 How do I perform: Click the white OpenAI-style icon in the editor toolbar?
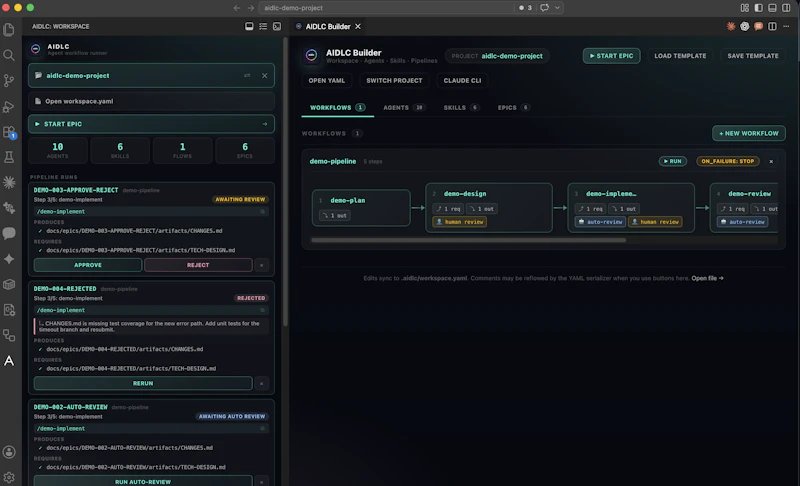[x=744, y=26]
